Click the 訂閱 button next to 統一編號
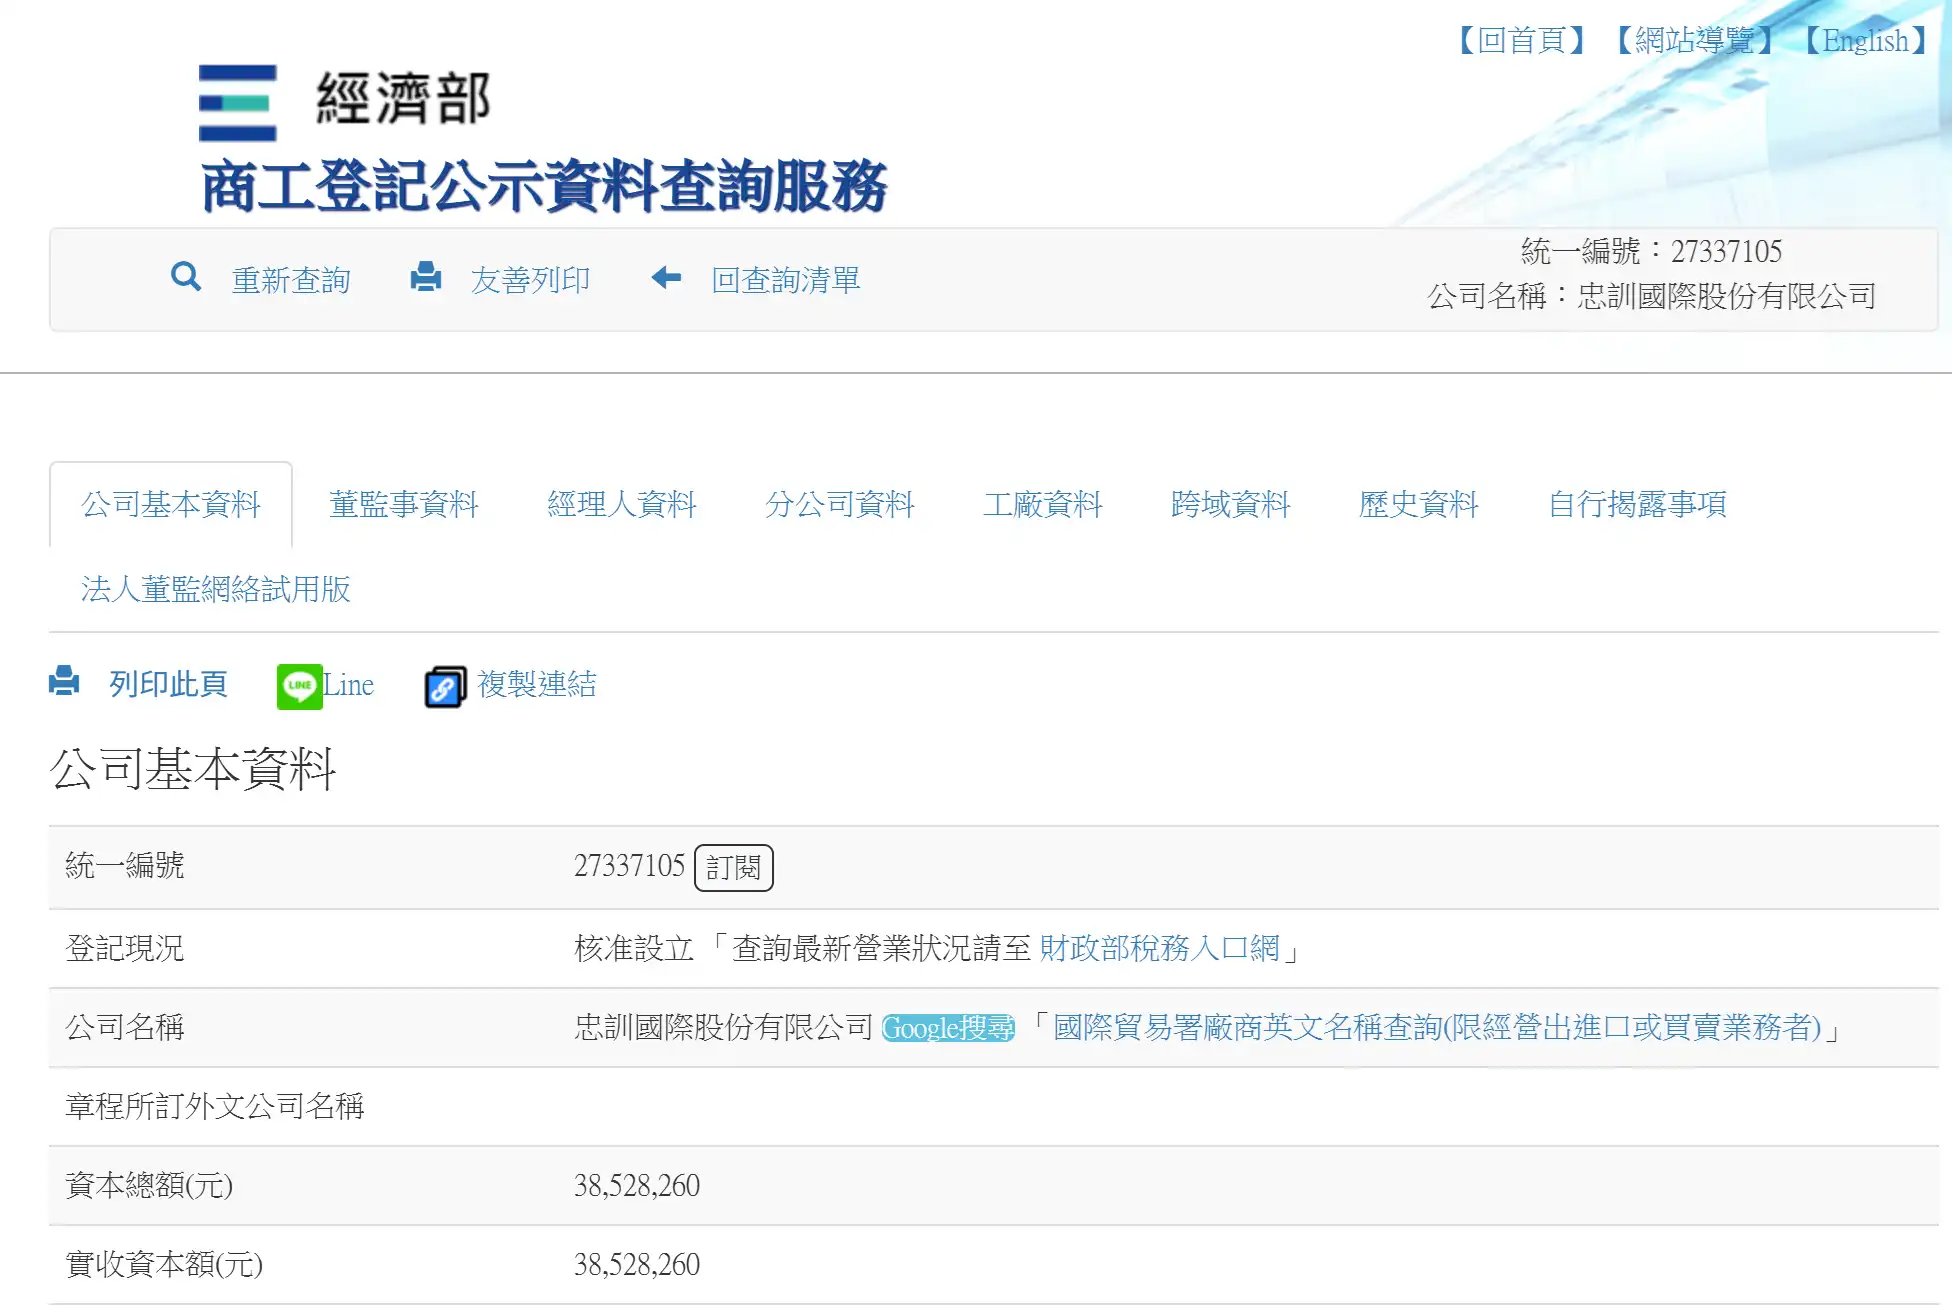The image size is (1952, 1305). pos(734,867)
